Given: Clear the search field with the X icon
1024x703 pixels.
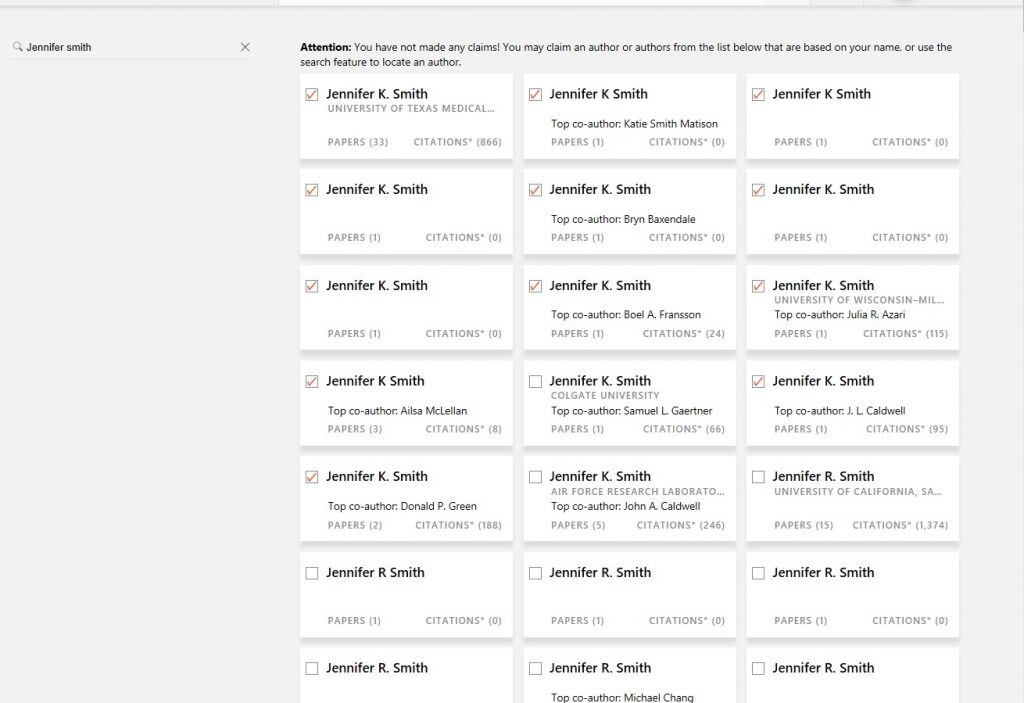Looking at the screenshot, I should [245, 47].
